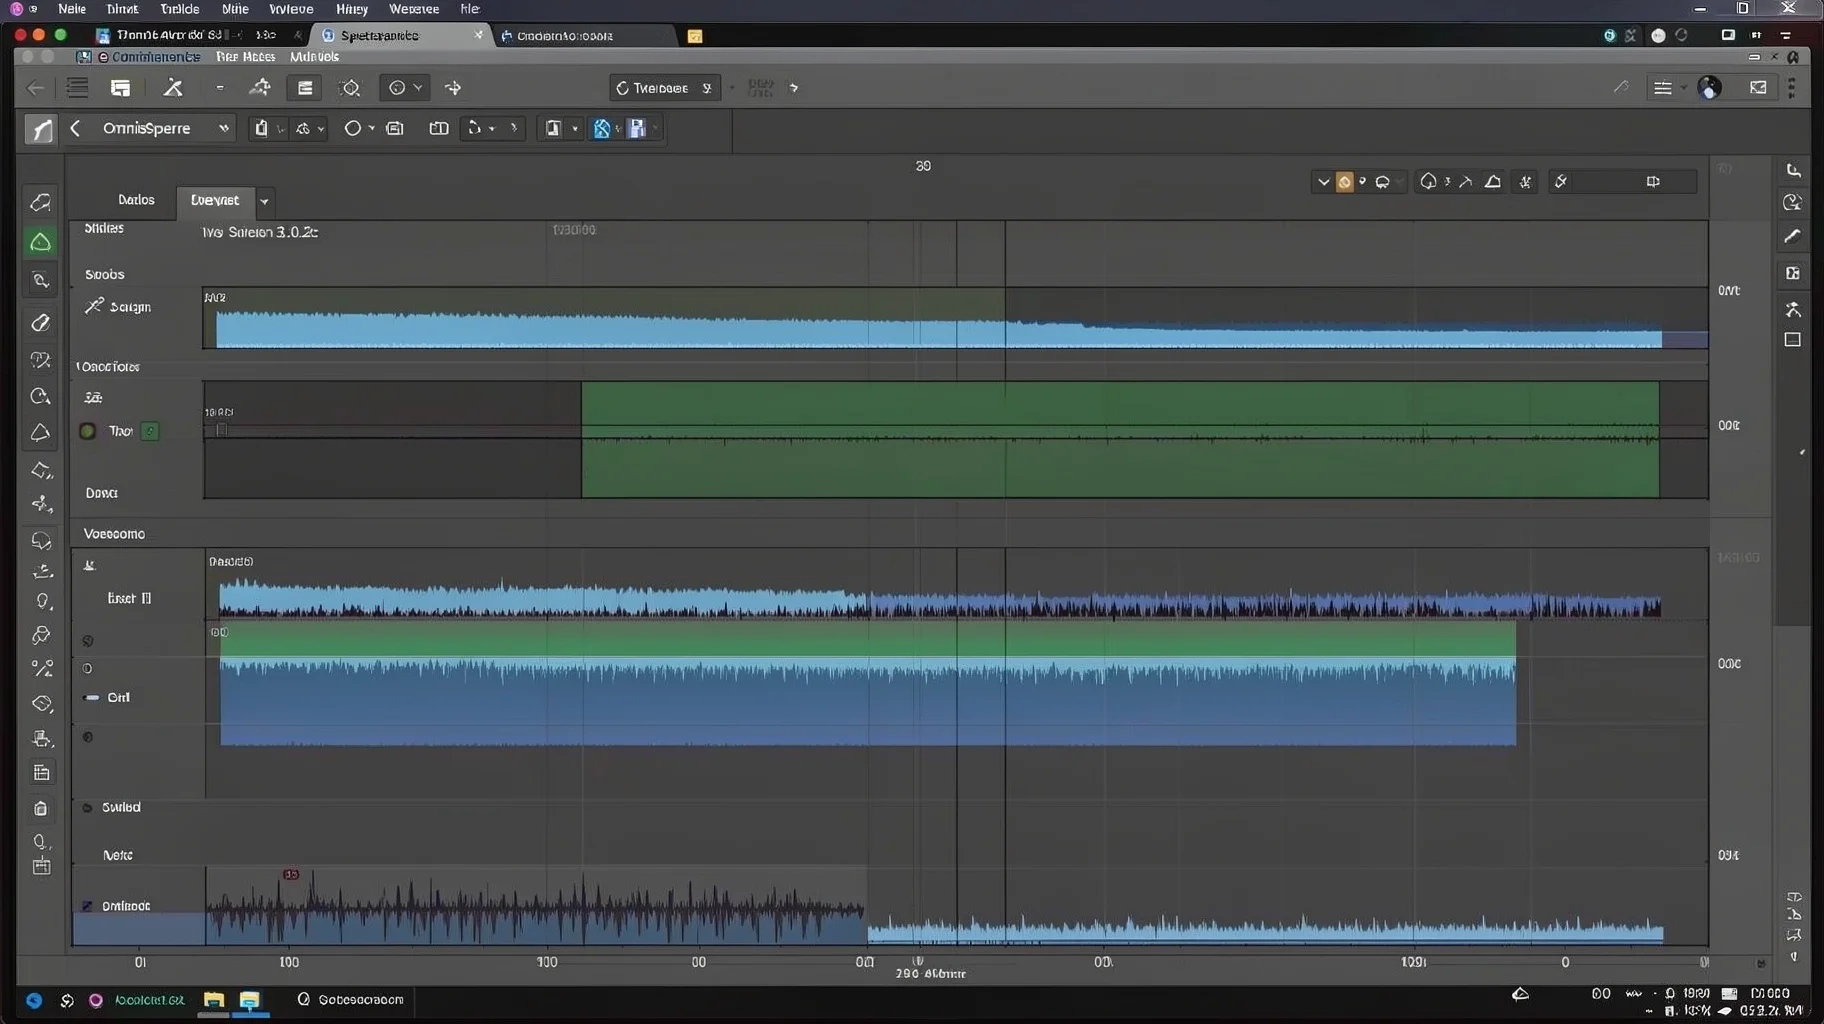Expand the chevron left of the orange button
Image resolution: width=1824 pixels, height=1024 pixels.
pos(1323,182)
